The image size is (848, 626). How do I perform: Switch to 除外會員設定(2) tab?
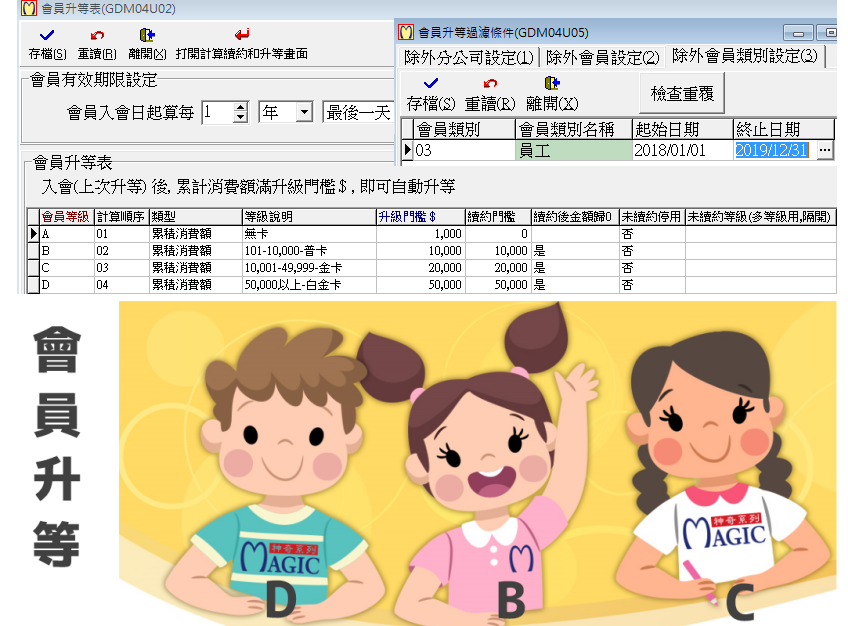click(602, 57)
